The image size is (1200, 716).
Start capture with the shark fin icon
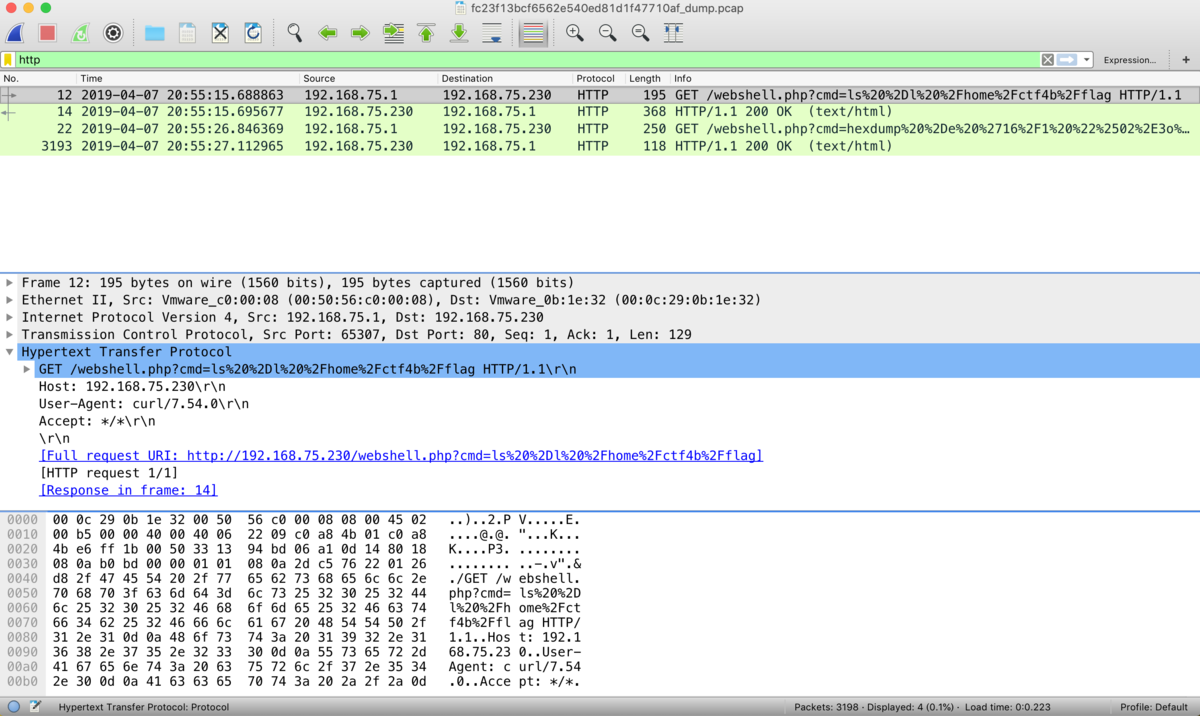click(15, 33)
